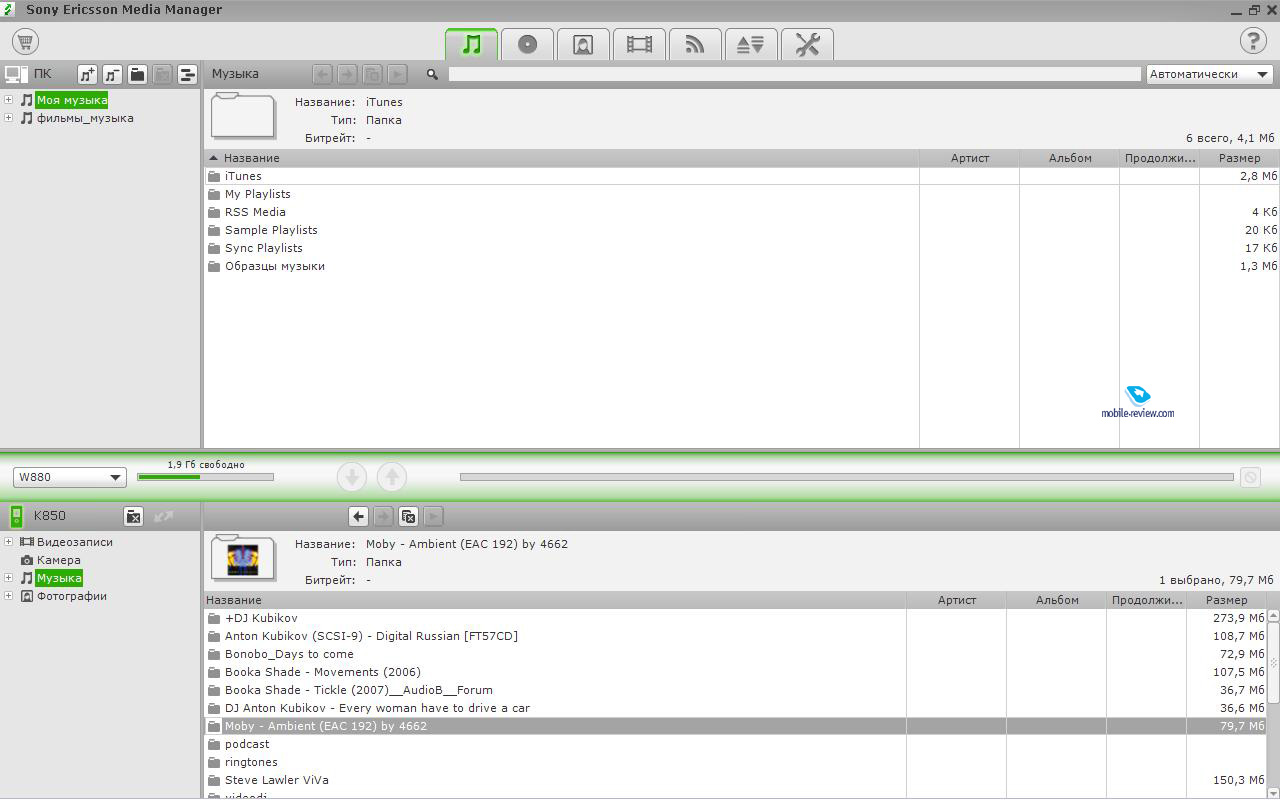The width and height of the screenshot is (1280, 800).
Task: Expand the phone Музыка tree node
Action: (9, 578)
